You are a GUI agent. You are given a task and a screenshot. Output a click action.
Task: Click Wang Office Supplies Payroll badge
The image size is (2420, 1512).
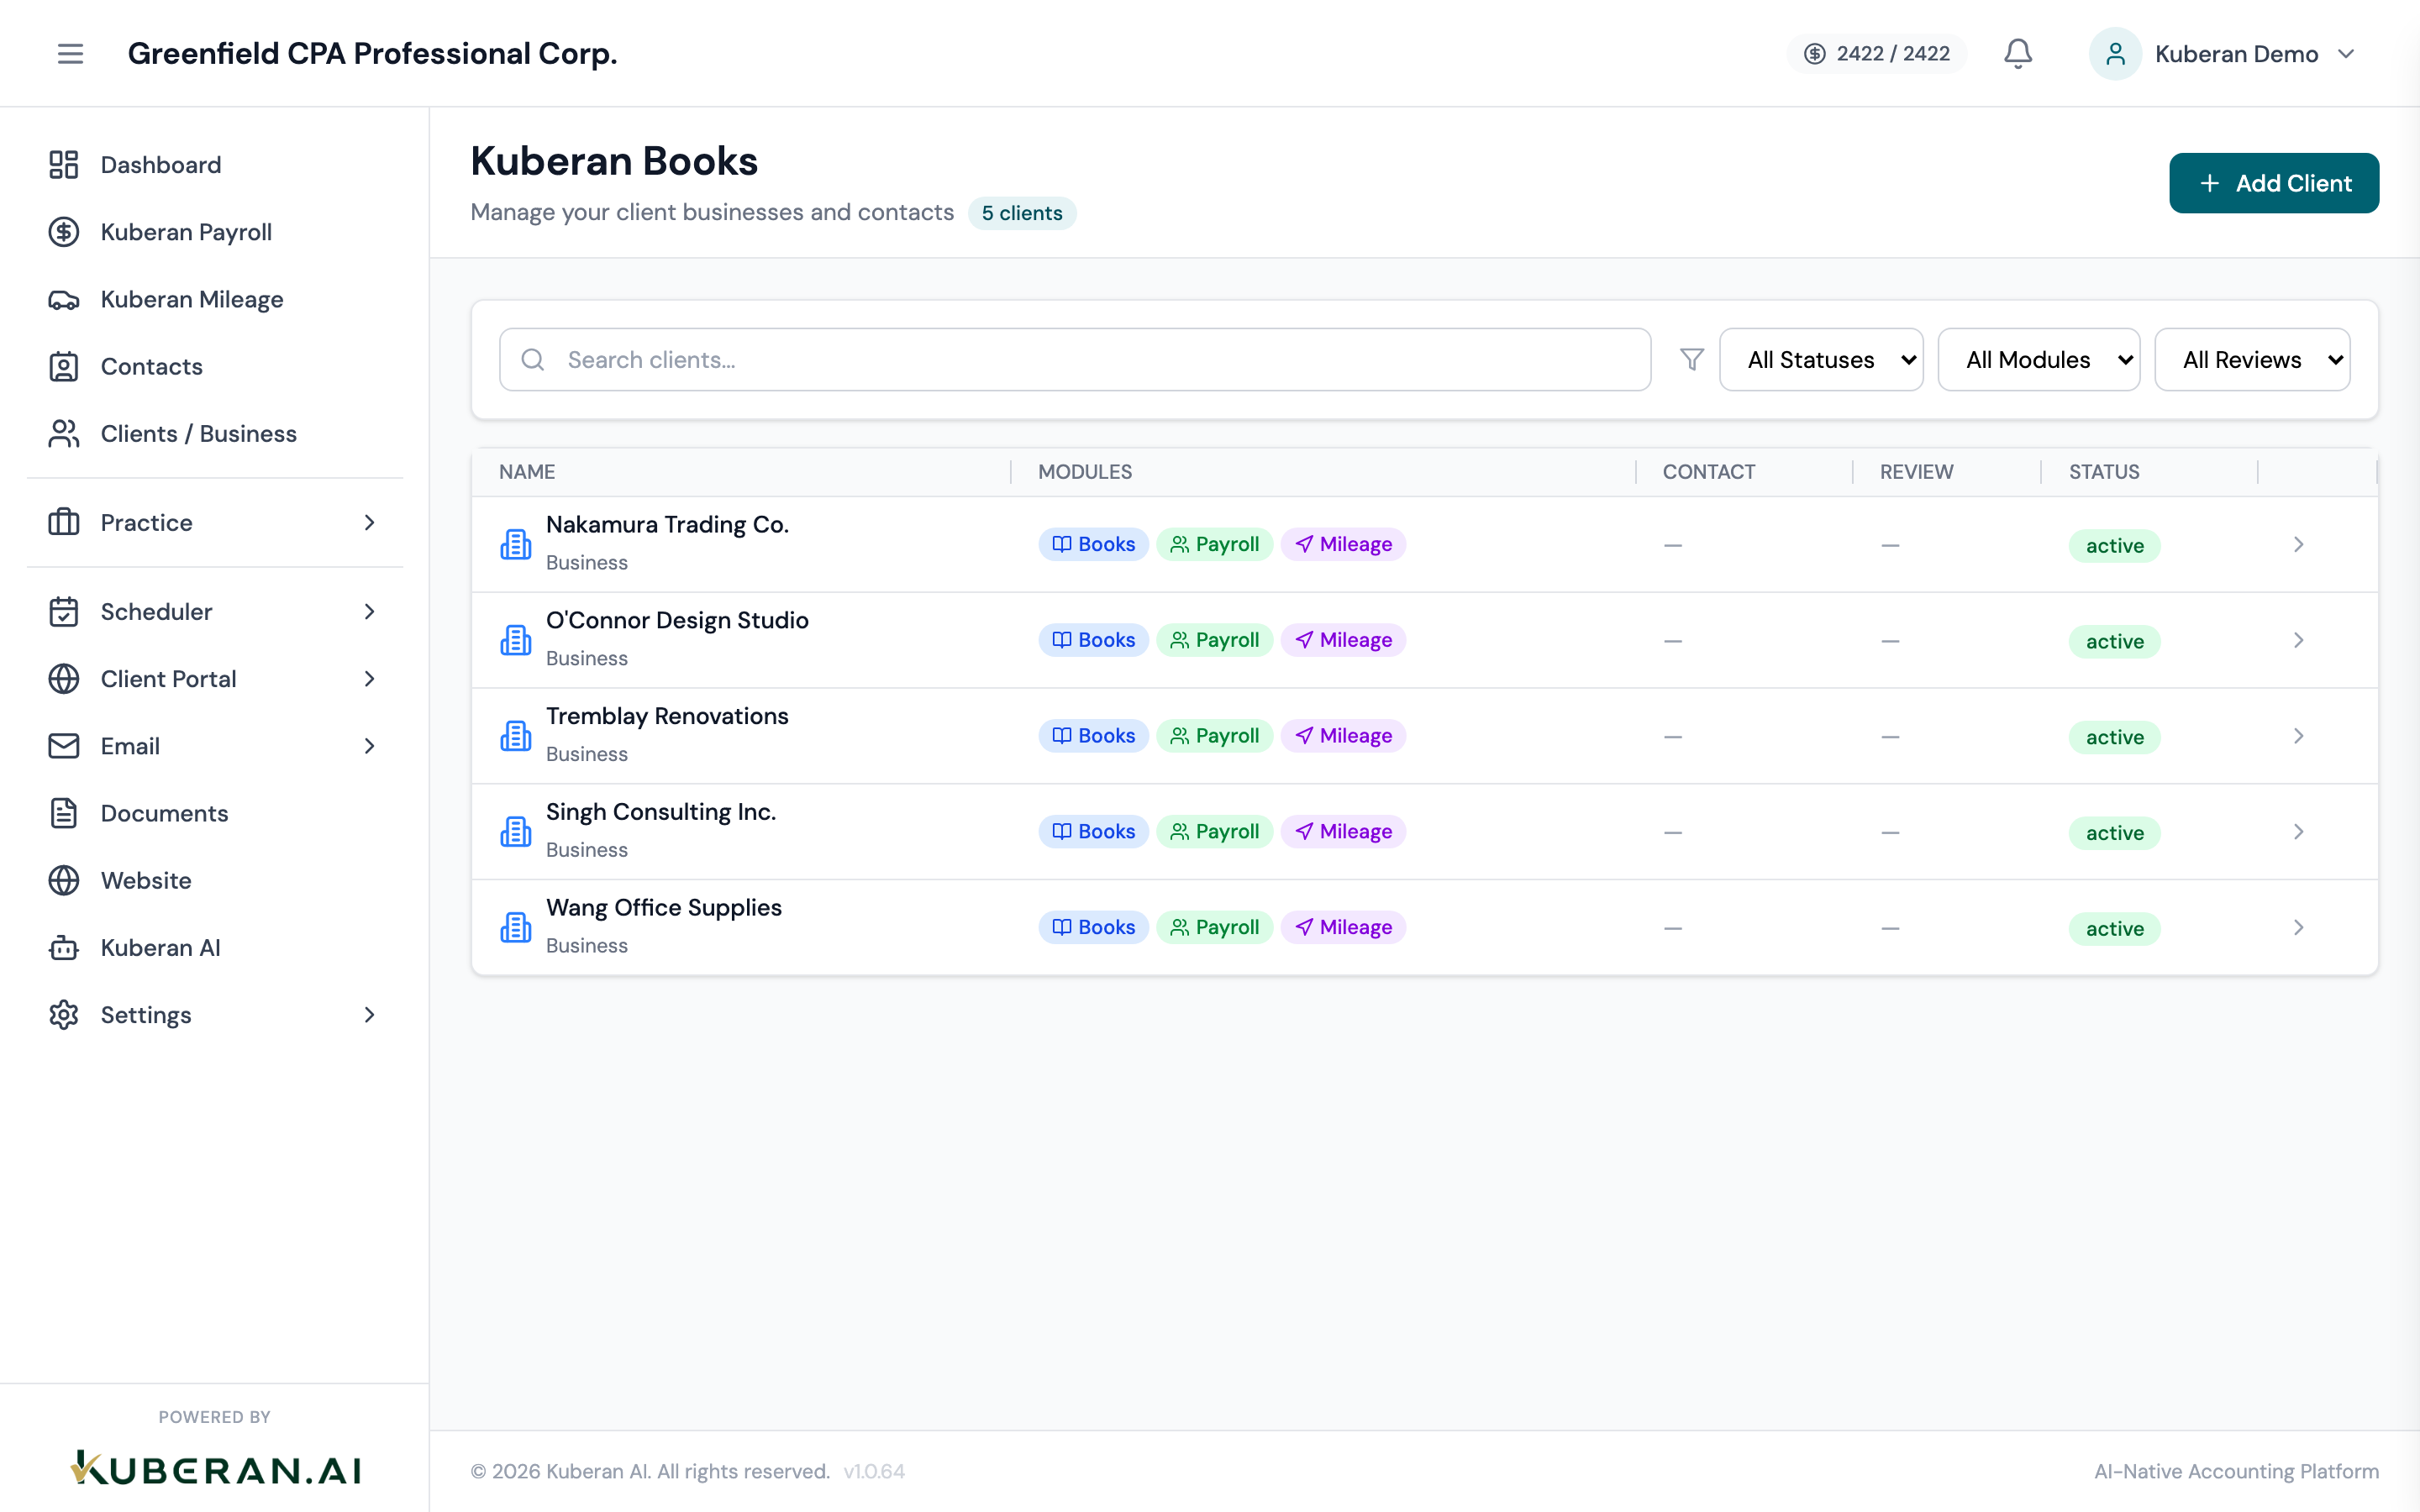pyautogui.click(x=1214, y=927)
